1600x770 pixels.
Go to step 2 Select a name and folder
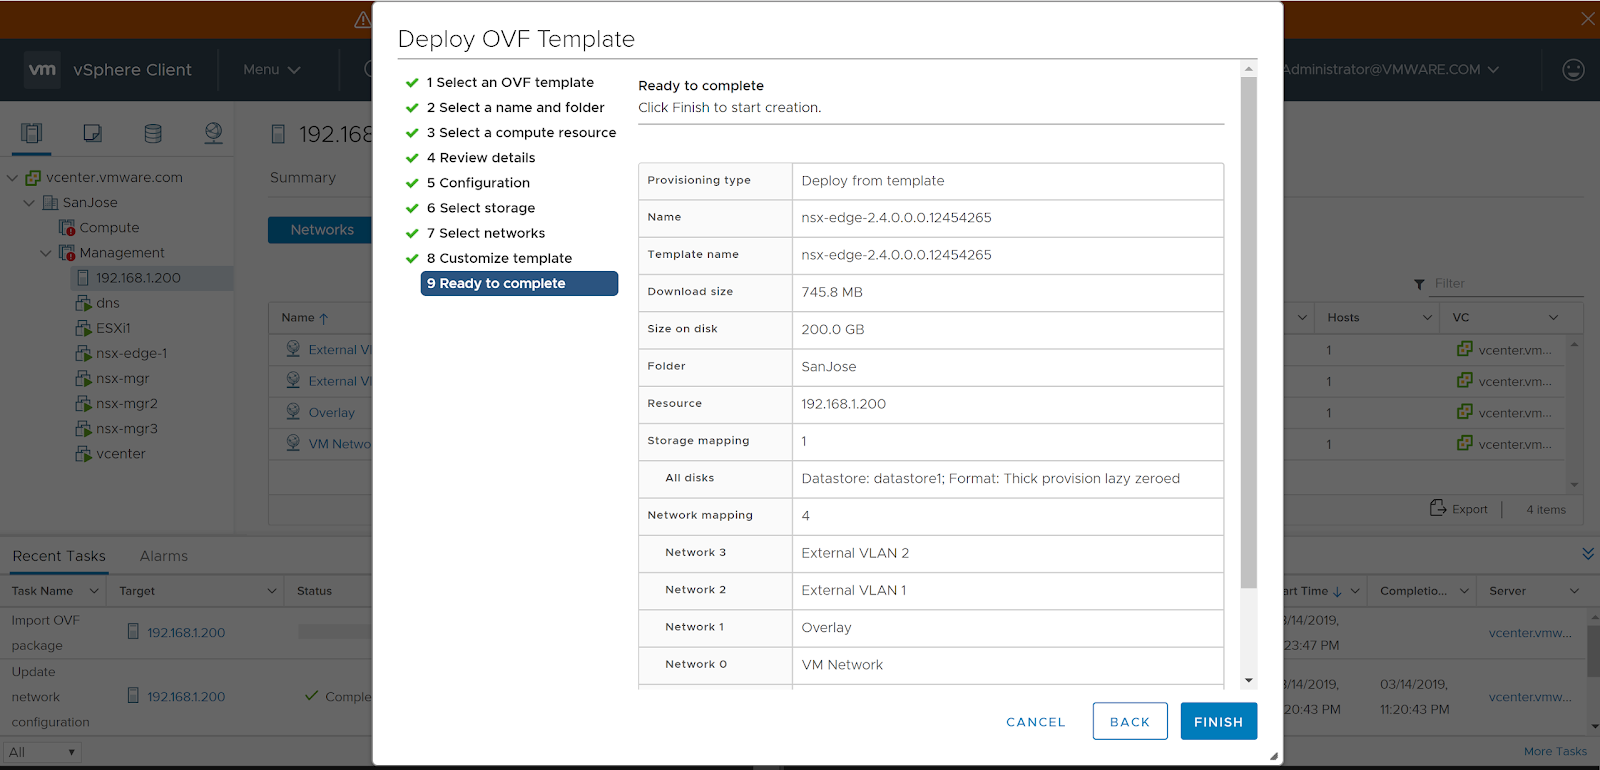[515, 107]
